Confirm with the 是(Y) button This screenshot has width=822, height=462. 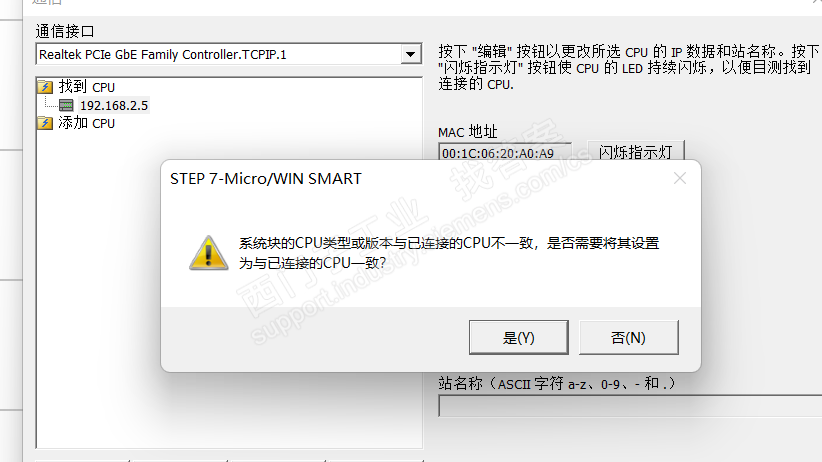pyautogui.click(x=518, y=337)
